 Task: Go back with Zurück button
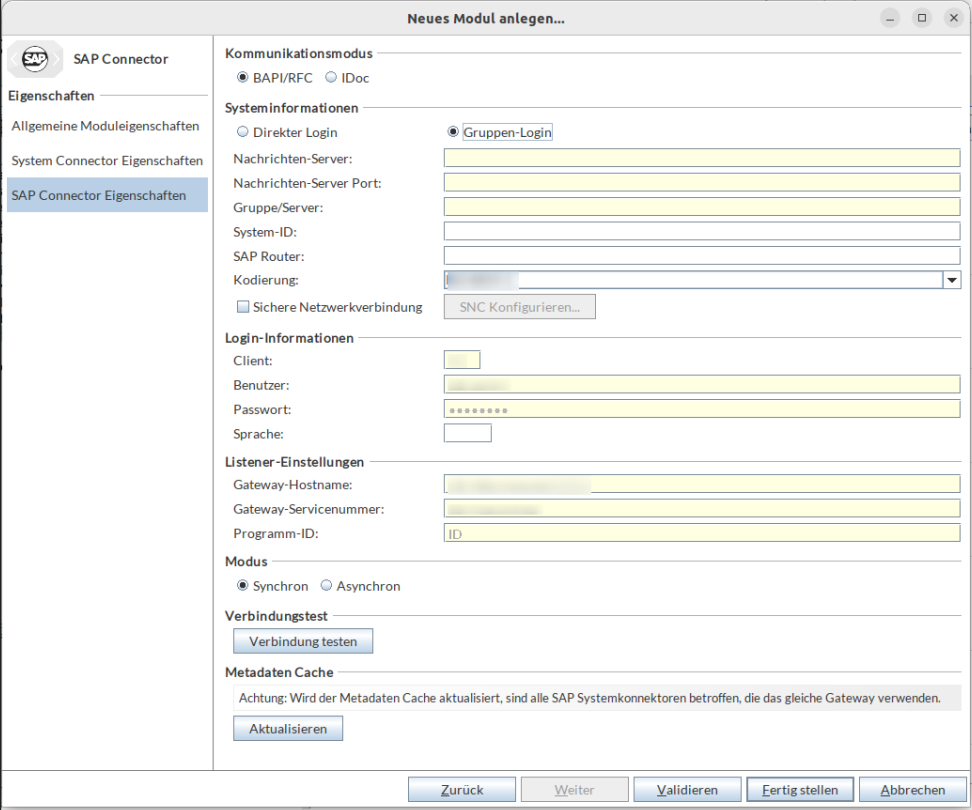(462, 790)
